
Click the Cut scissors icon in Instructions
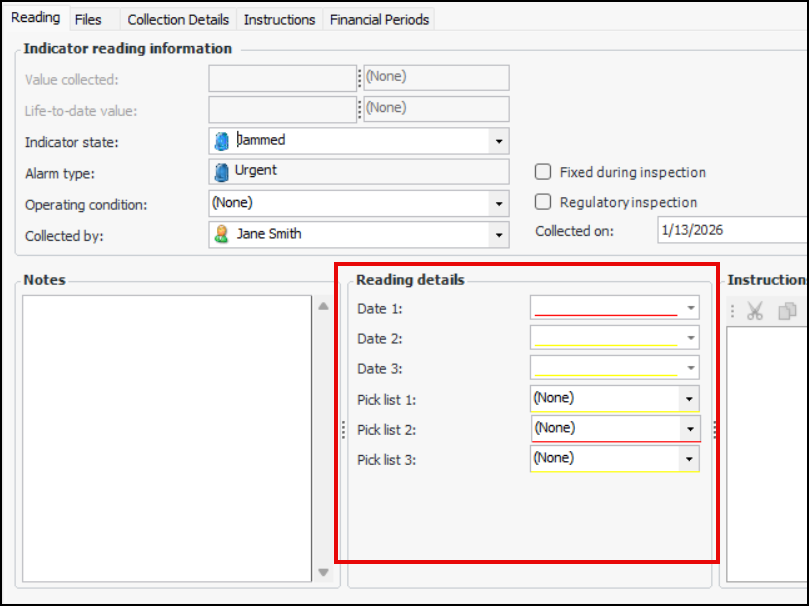[x=755, y=312]
